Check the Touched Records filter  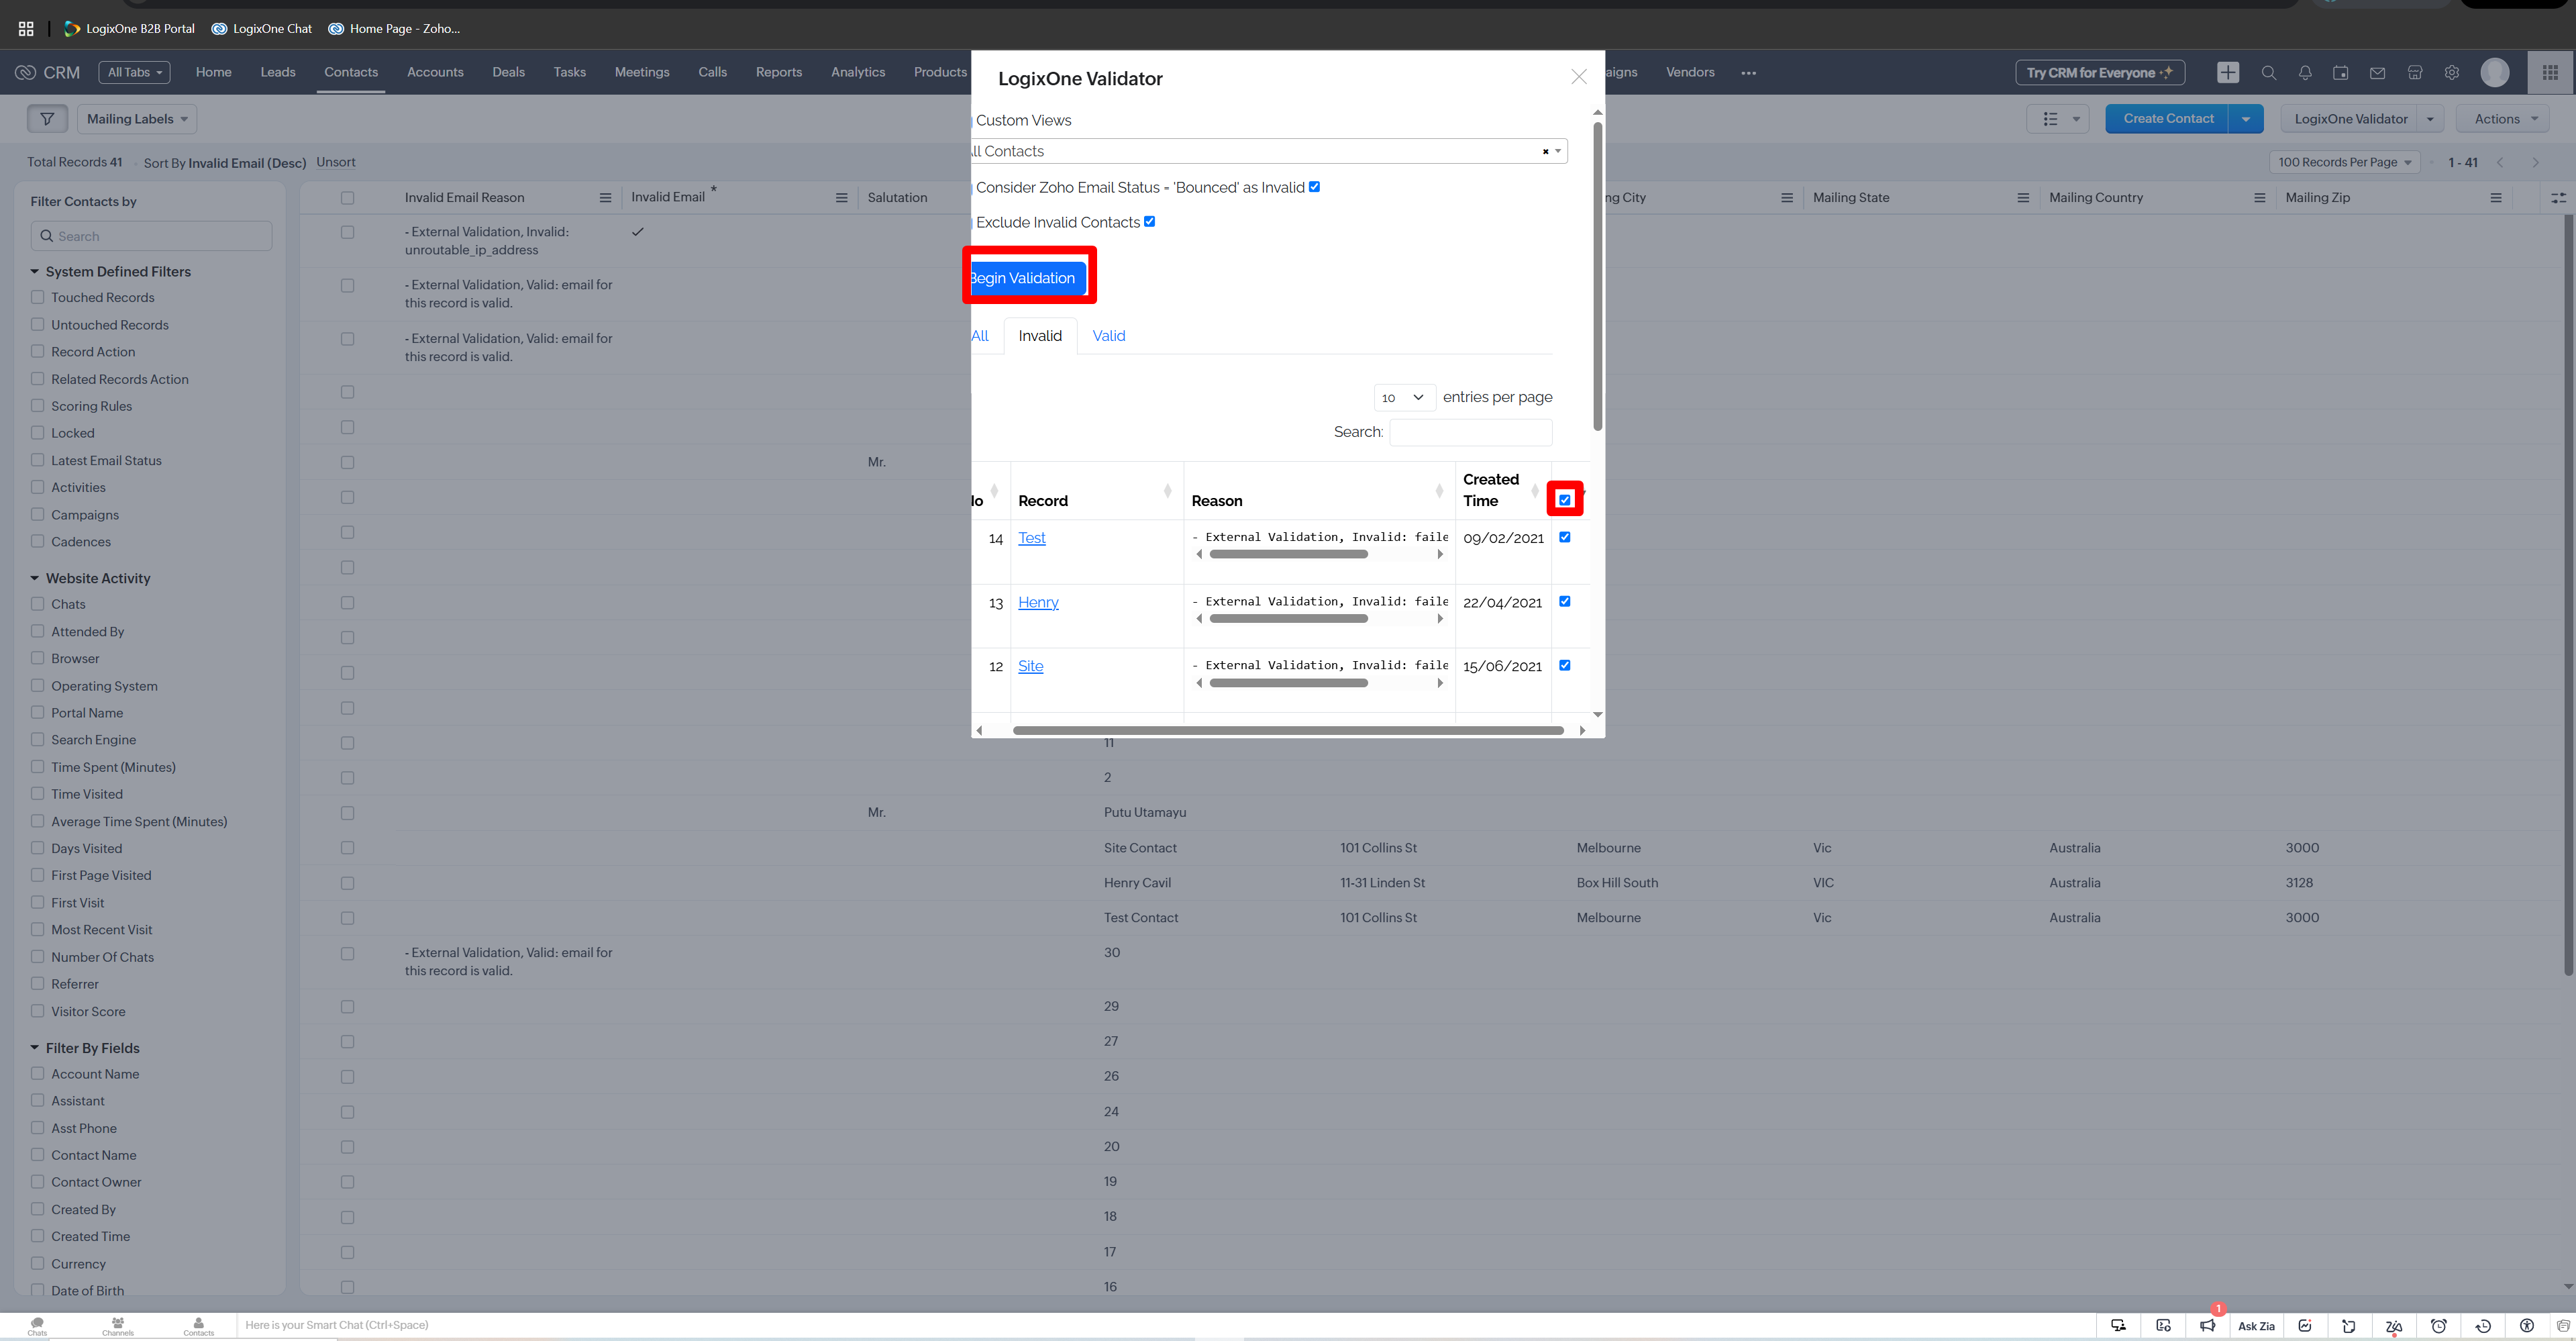[37, 297]
